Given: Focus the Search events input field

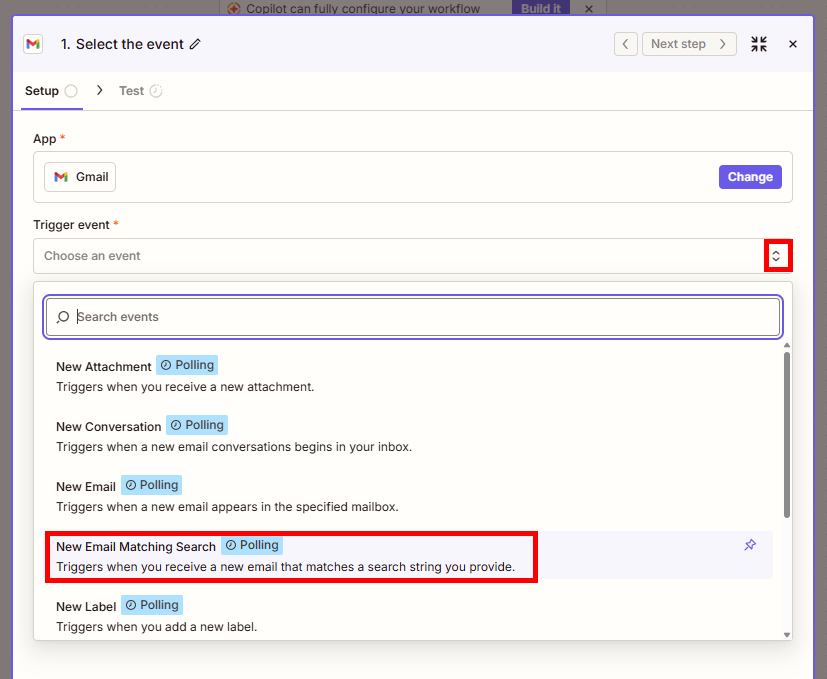Looking at the screenshot, I should pos(413,317).
